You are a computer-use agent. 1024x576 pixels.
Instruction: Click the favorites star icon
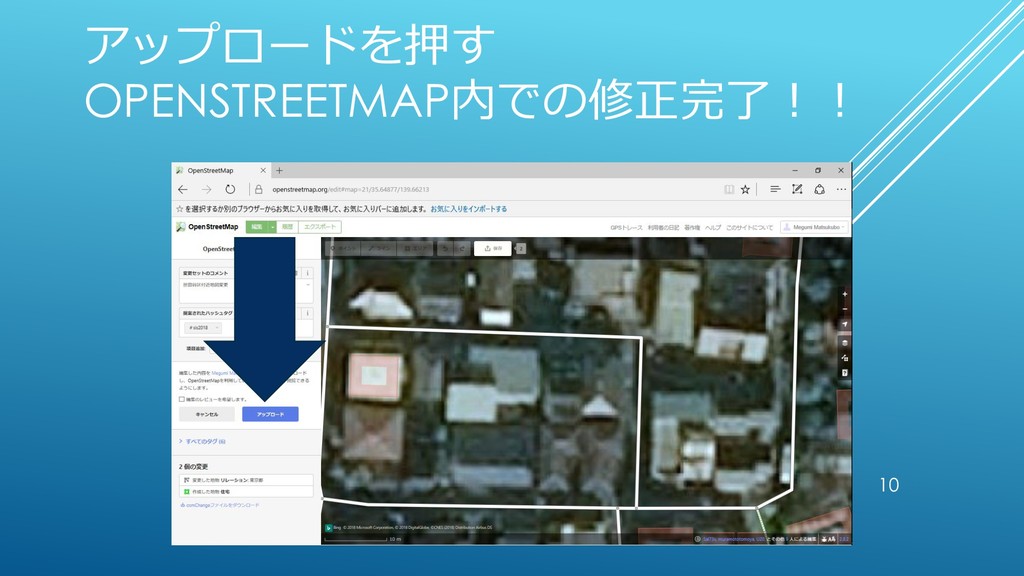point(745,189)
